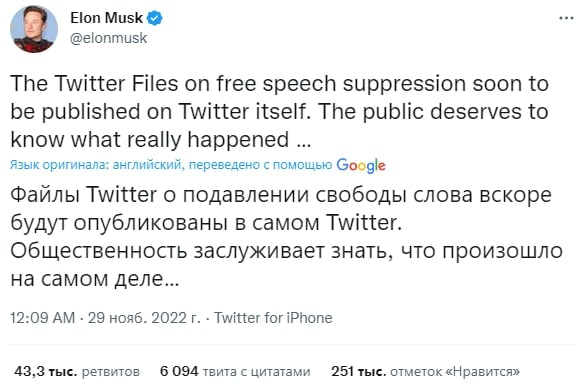
Task: Open the 'Twitter for iPhone' source link
Action: pyautogui.click(x=273, y=318)
